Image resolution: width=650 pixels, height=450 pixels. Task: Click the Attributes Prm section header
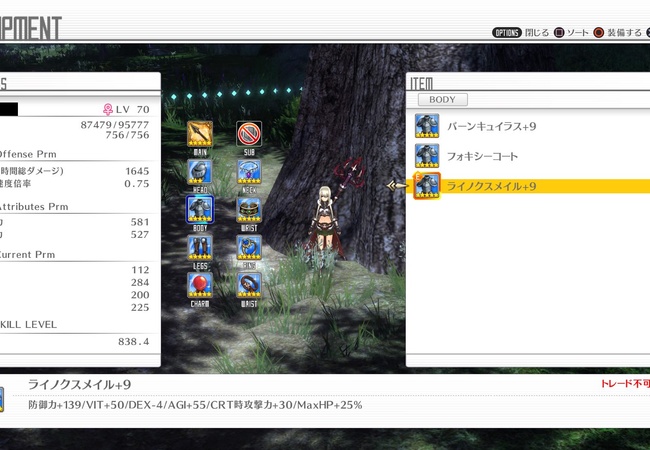(34, 207)
